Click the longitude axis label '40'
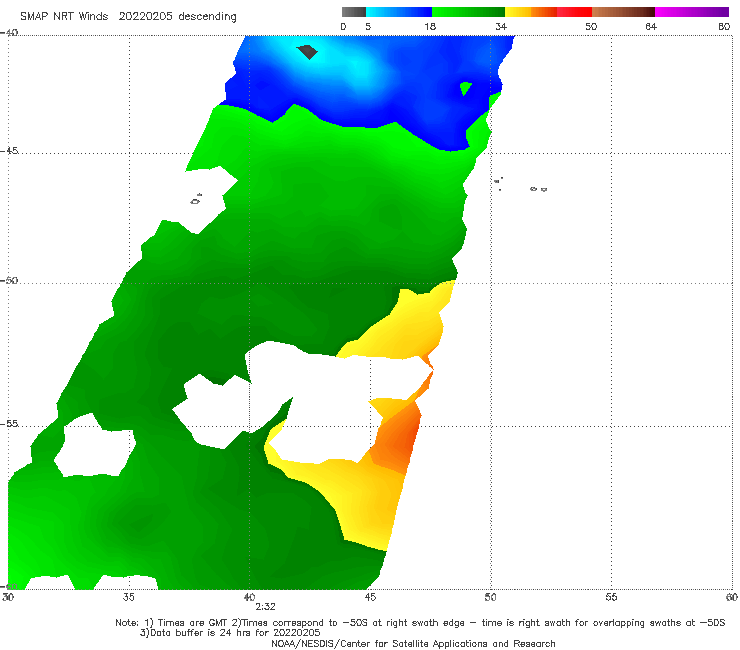Screen dimensions: 740x650 tap(249, 597)
